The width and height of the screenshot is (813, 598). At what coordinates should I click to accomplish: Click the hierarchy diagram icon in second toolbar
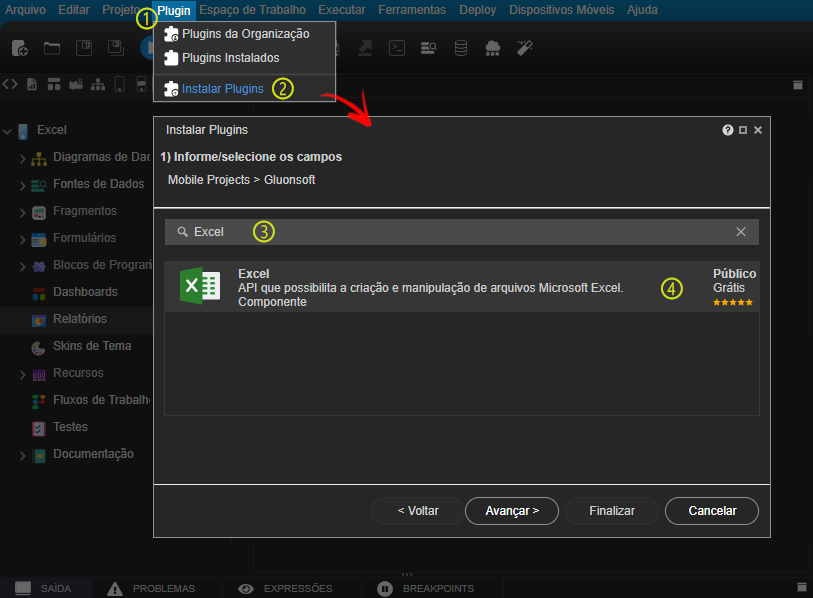pos(97,84)
